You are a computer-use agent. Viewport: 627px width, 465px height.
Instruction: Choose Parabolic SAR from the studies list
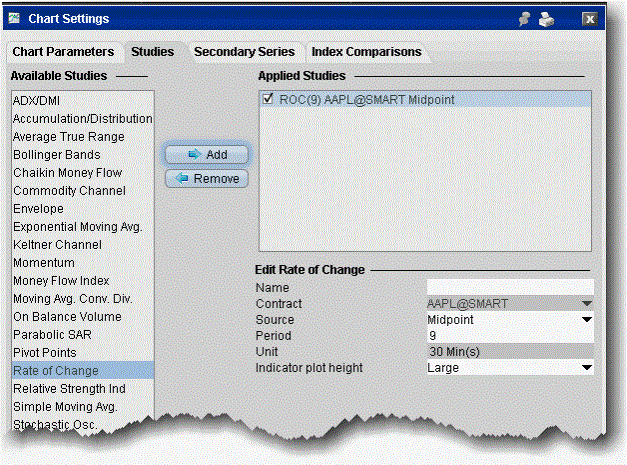coord(55,335)
